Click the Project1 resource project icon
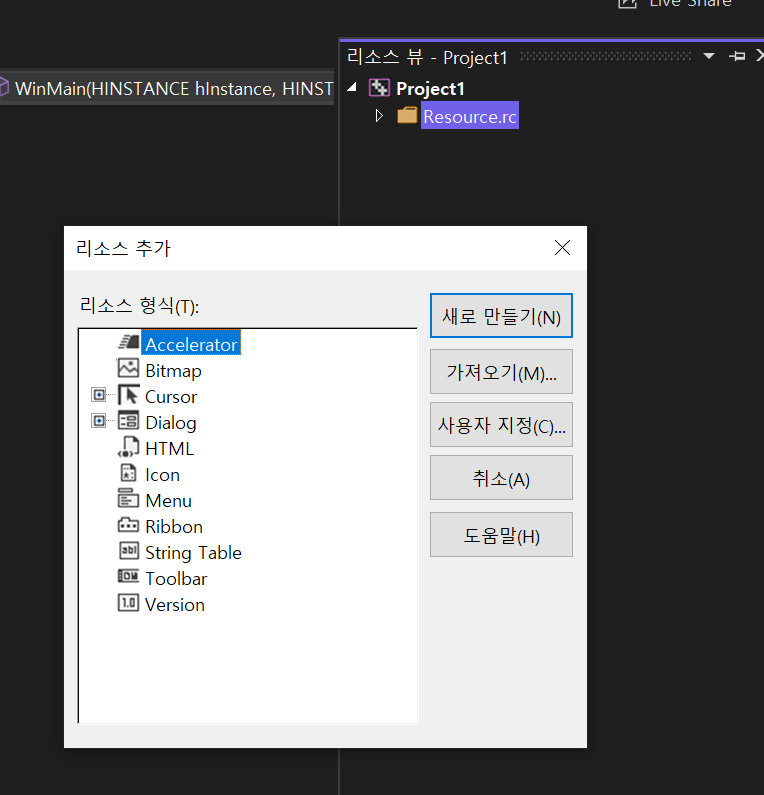The width and height of the screenshot is (764, 795). point(379,88)
